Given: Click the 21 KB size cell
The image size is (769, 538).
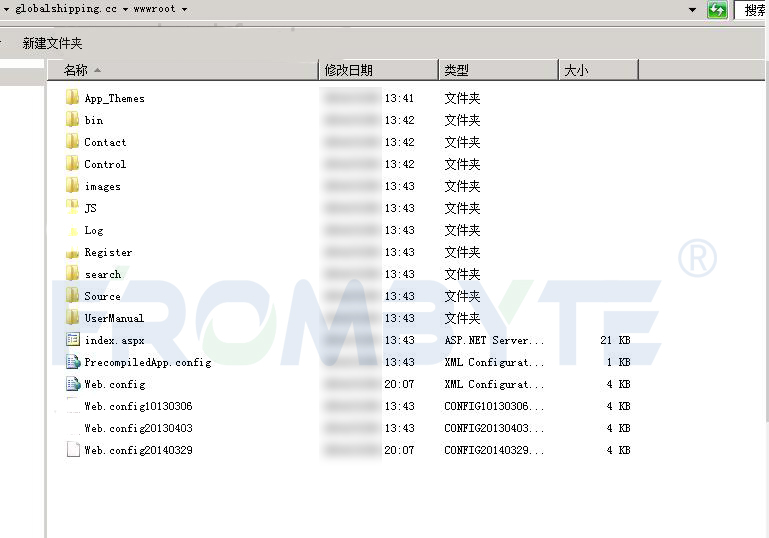Looking at the screenshot, I should pos(615,340).
